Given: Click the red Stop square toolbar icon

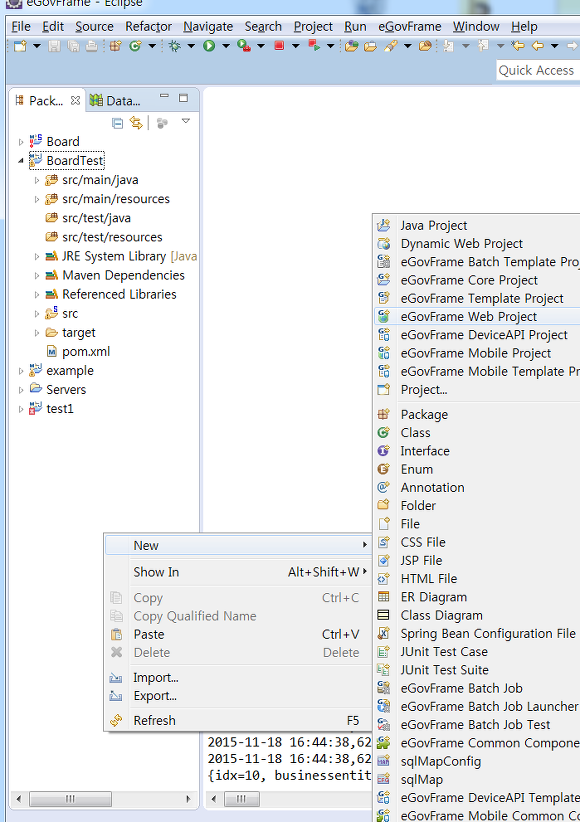Looking at the screenshot, I should coord(279,46).
